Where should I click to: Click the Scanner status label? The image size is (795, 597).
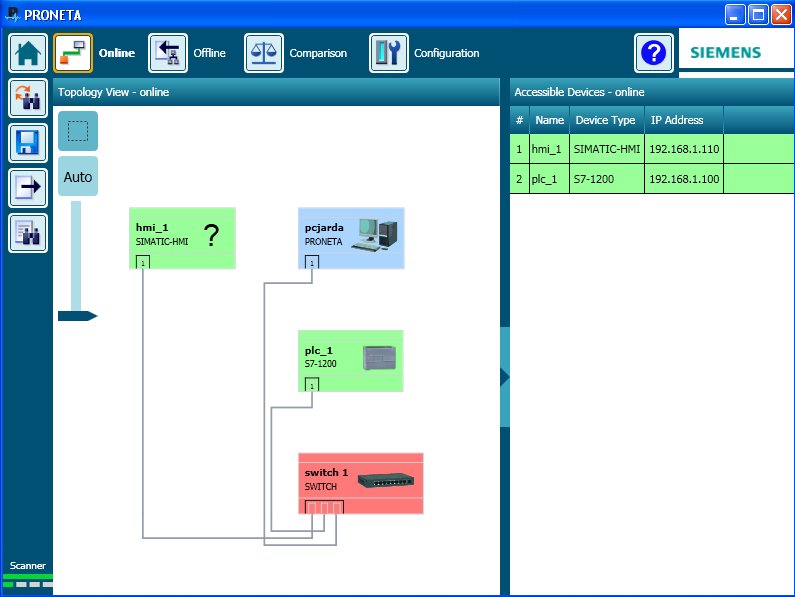click(x=27, y=565)
